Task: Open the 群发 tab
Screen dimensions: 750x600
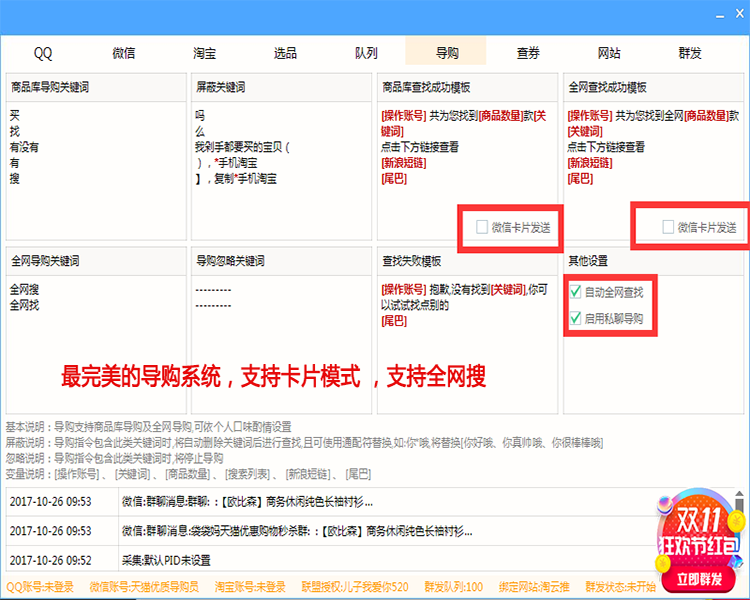Action: pos(689,53)
